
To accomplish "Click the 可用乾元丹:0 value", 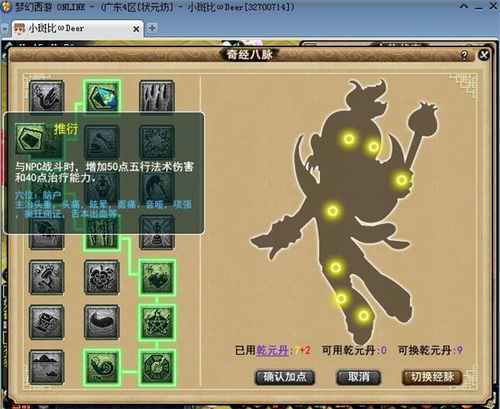I will pos(354,350).
